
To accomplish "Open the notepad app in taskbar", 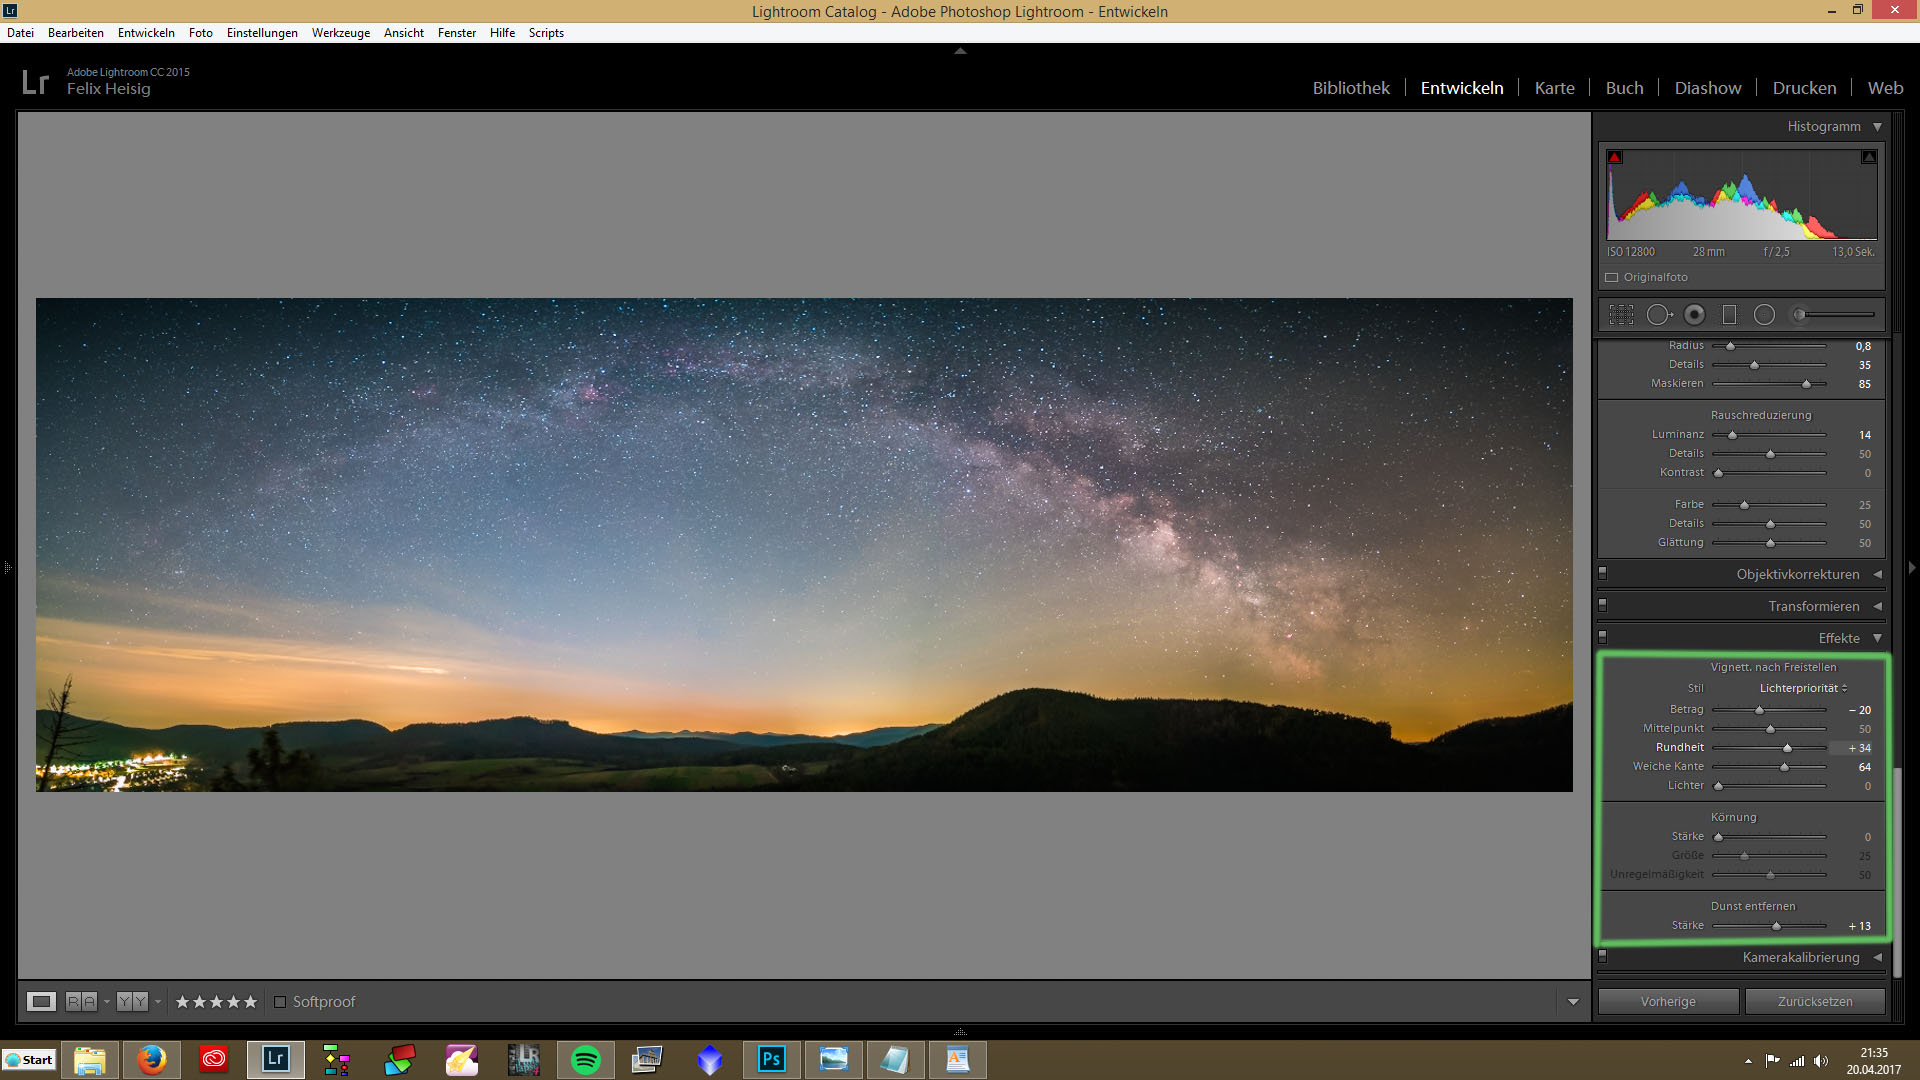I will [896, 1059].
